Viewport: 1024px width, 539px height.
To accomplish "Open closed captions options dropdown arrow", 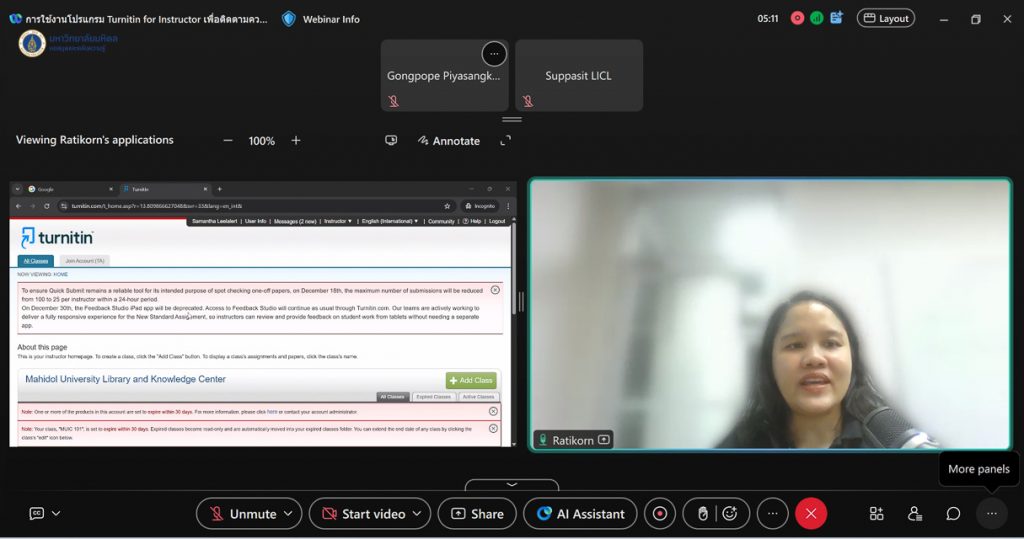I will tap(56, 514).
